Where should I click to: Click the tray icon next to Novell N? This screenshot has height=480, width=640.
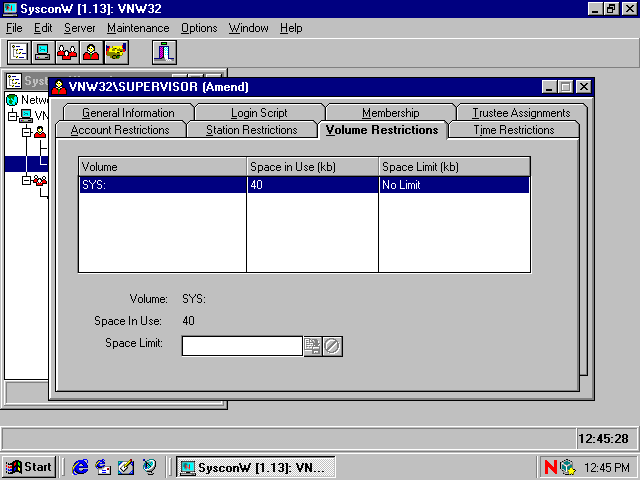click(x=568, y=467)
